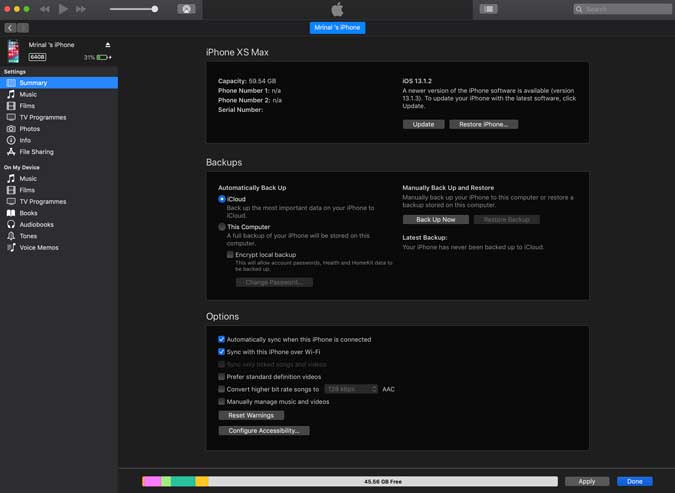Skip to the next track
The height and width of the screenshot is (493, 675).
[81, 9]
